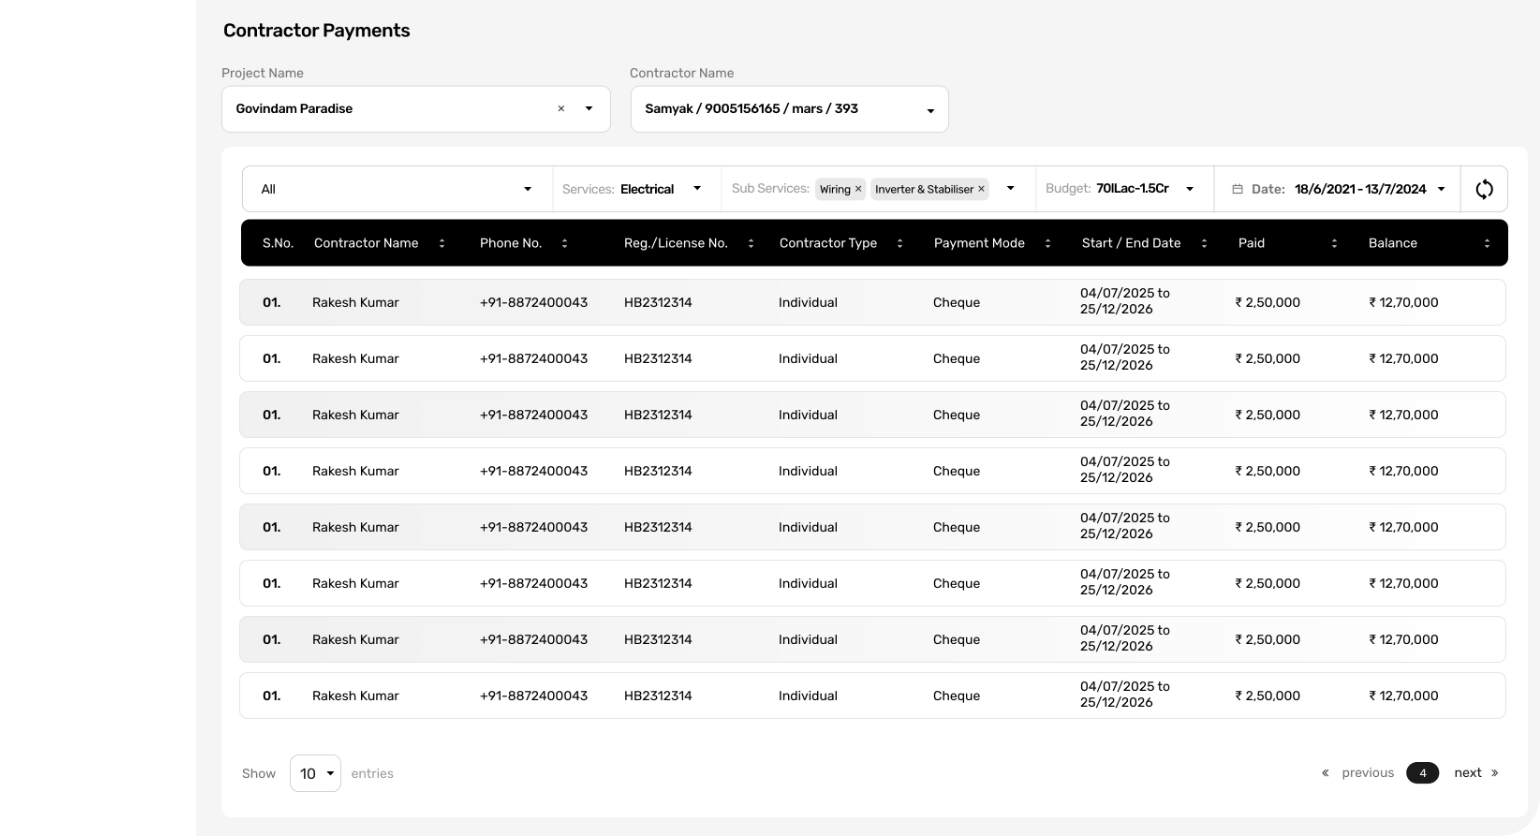Remove the Wiring sub service tag
The image size is (1540, 836).
coord(858,189)
